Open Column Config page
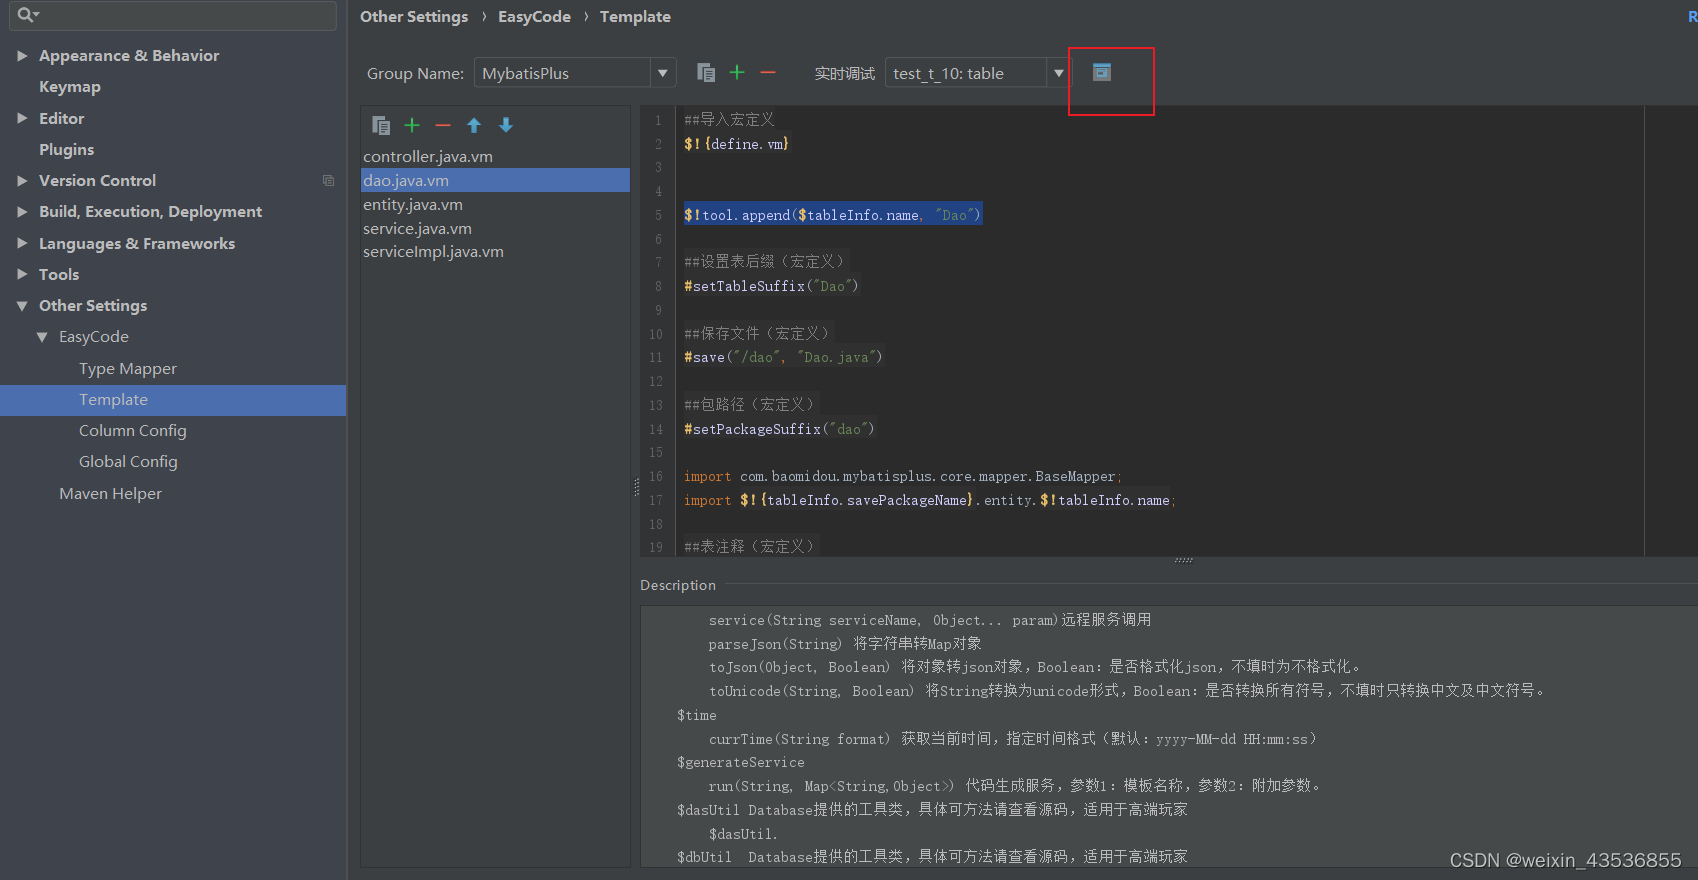 click(133, 431)
